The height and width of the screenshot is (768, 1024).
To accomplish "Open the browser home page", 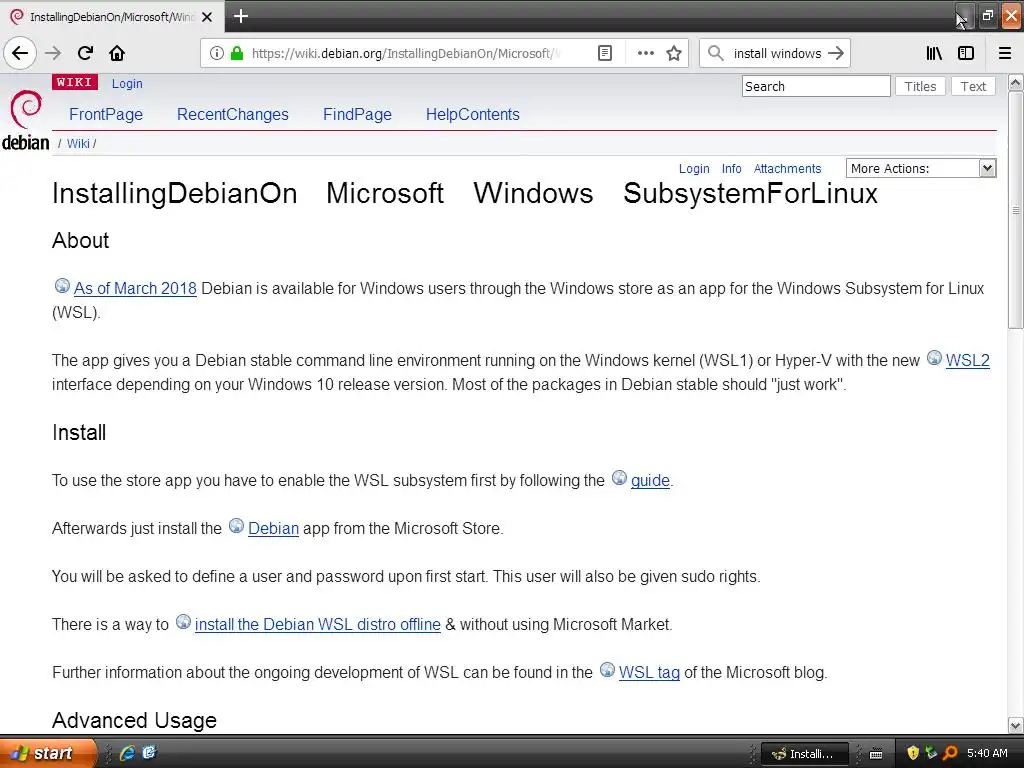I will (117, 53).
